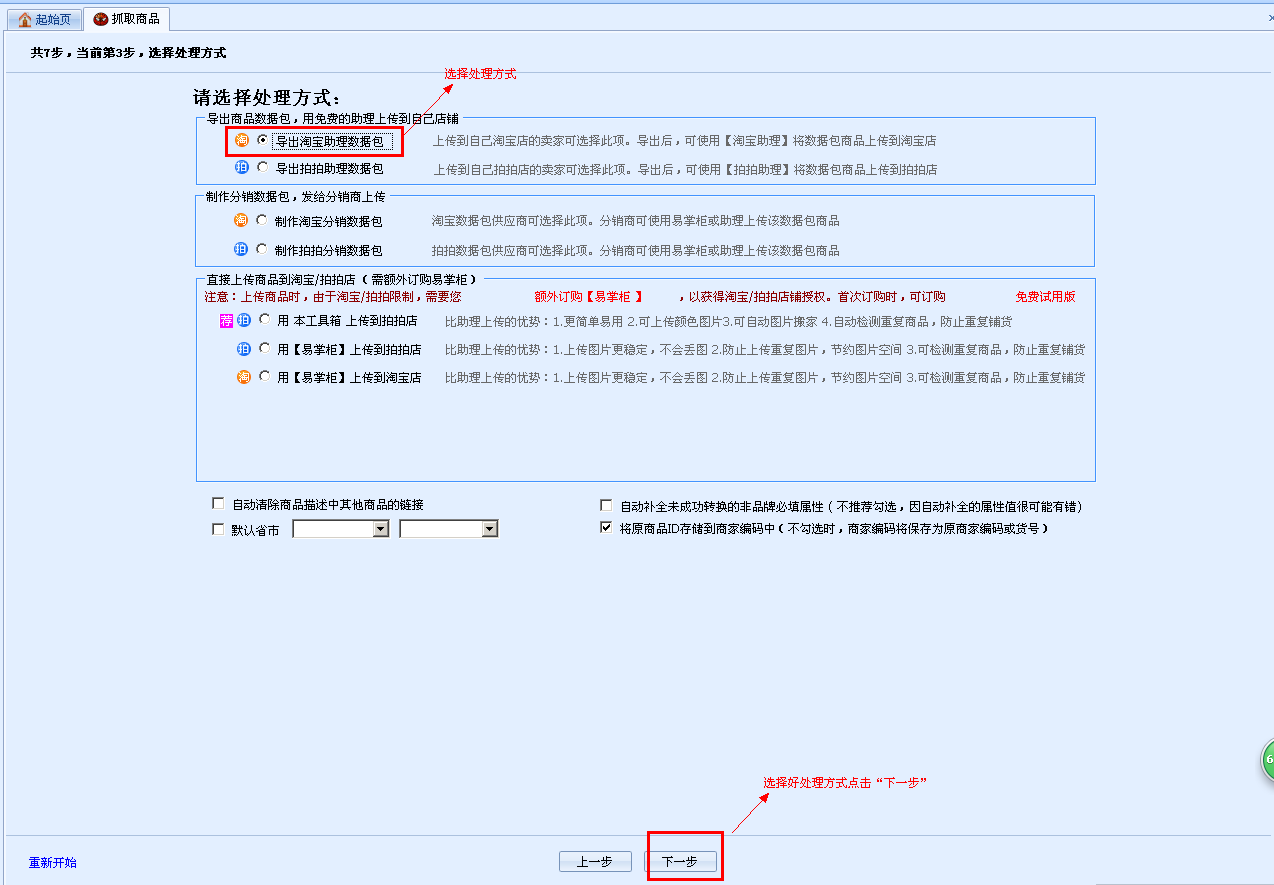The image size is (1274, 885).
Task: Choose the 制作淘宝分销数据包 radio button
Action: (x=262, y=220)
